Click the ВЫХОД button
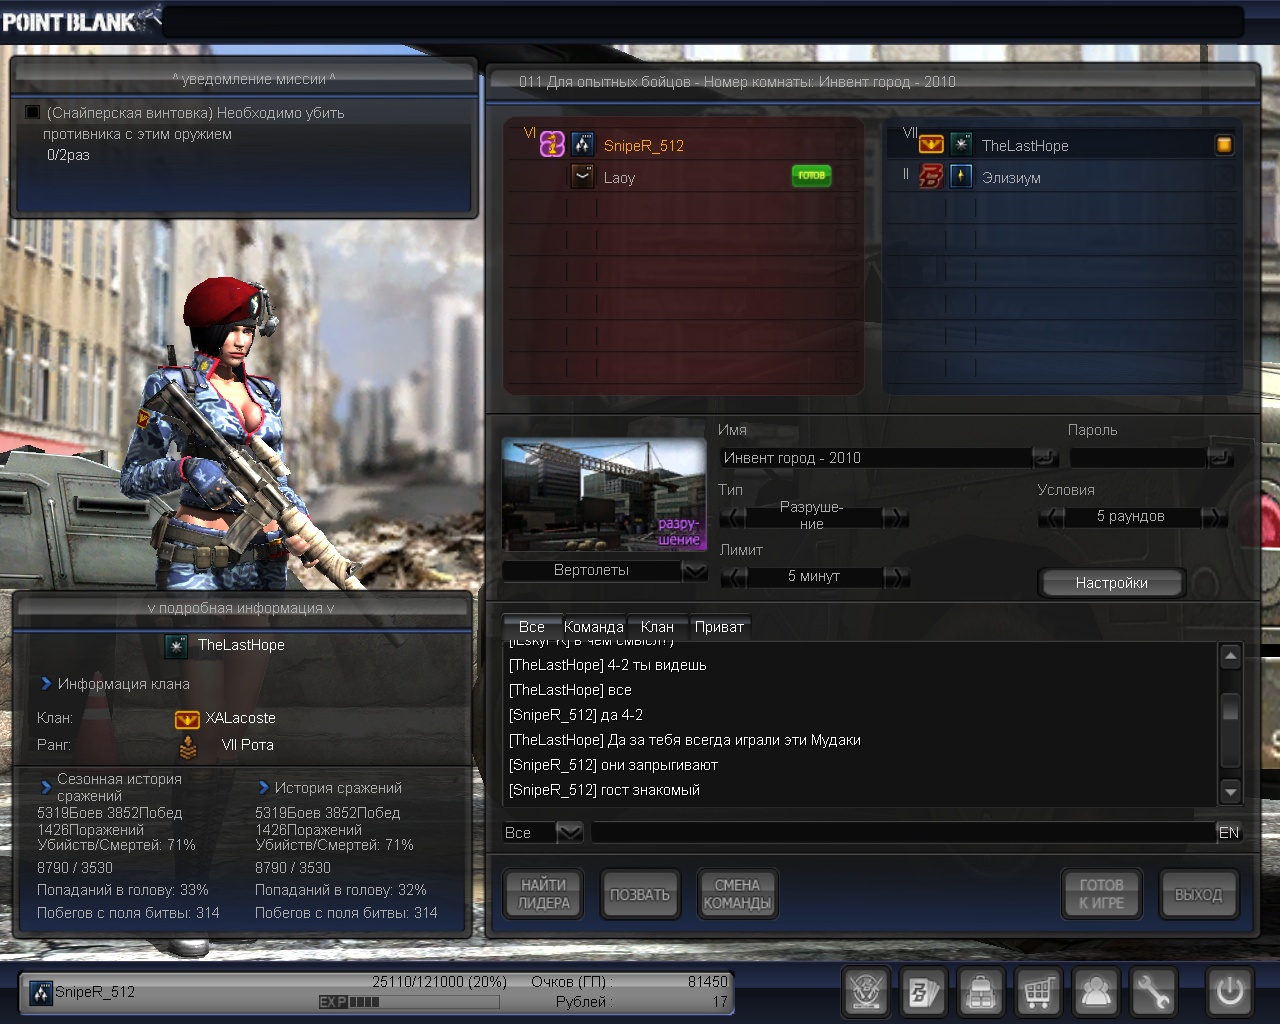1280x1024 pixels. point(1198,894)
